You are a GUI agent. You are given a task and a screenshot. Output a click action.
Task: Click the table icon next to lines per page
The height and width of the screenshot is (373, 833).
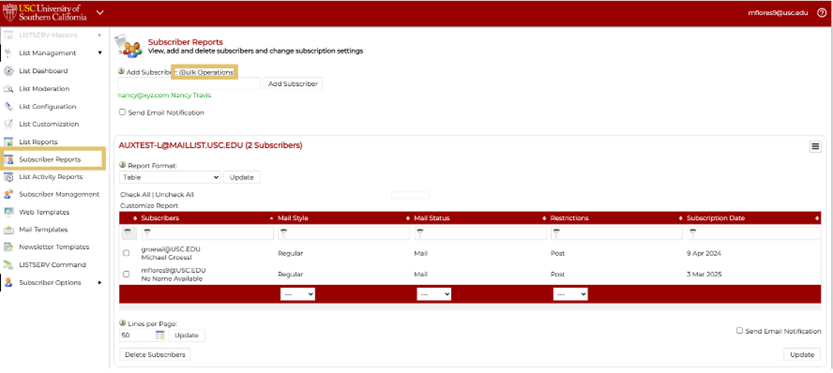point(160,335)
